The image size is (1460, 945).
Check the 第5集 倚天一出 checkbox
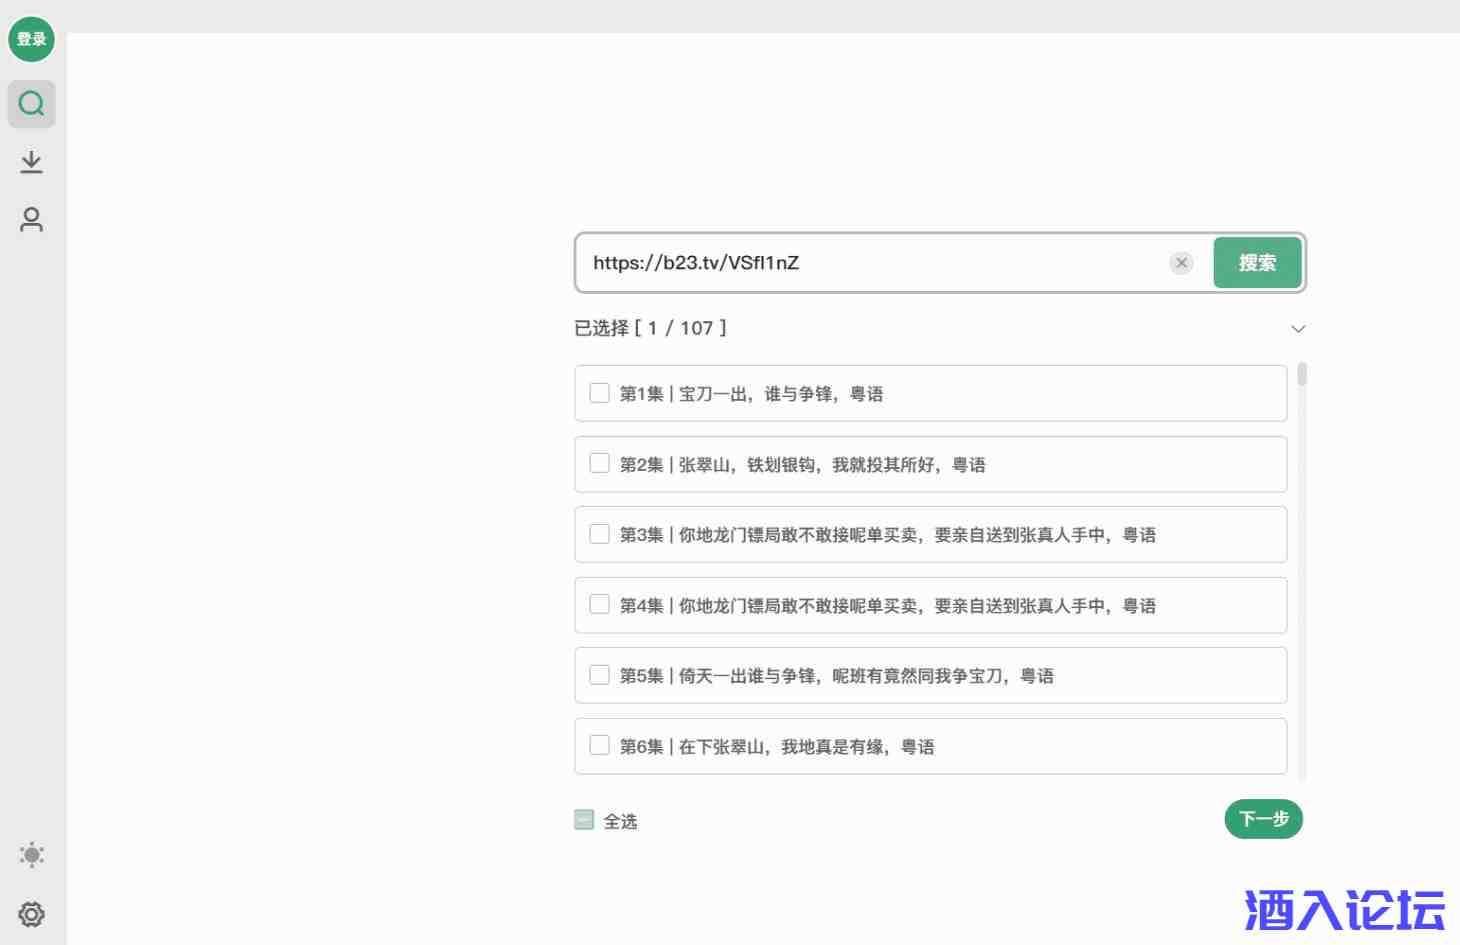pyautogui.click(x=600, y=675)
